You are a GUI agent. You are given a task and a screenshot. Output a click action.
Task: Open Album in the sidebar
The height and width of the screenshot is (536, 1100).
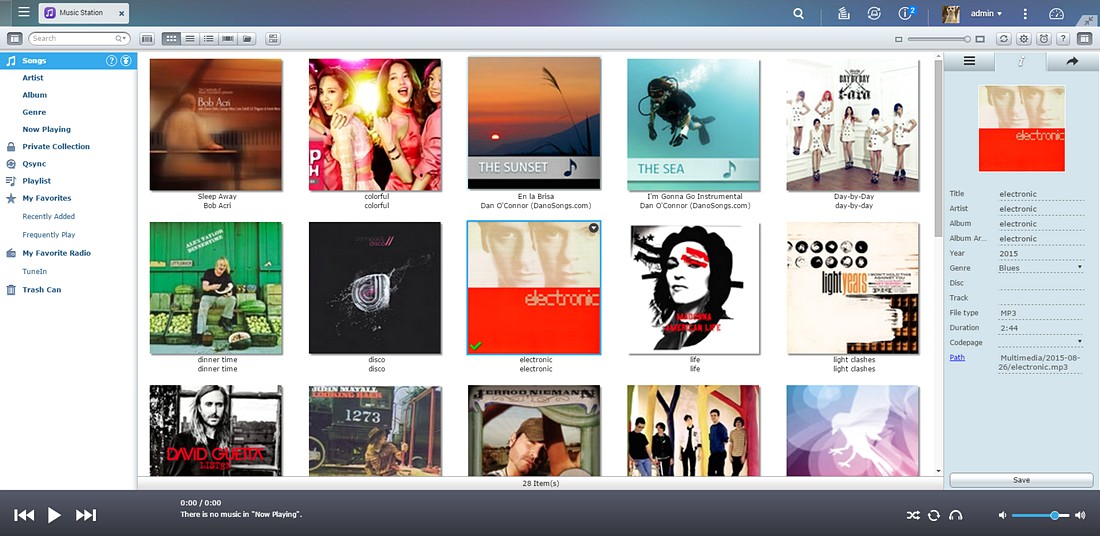(34, 95)
